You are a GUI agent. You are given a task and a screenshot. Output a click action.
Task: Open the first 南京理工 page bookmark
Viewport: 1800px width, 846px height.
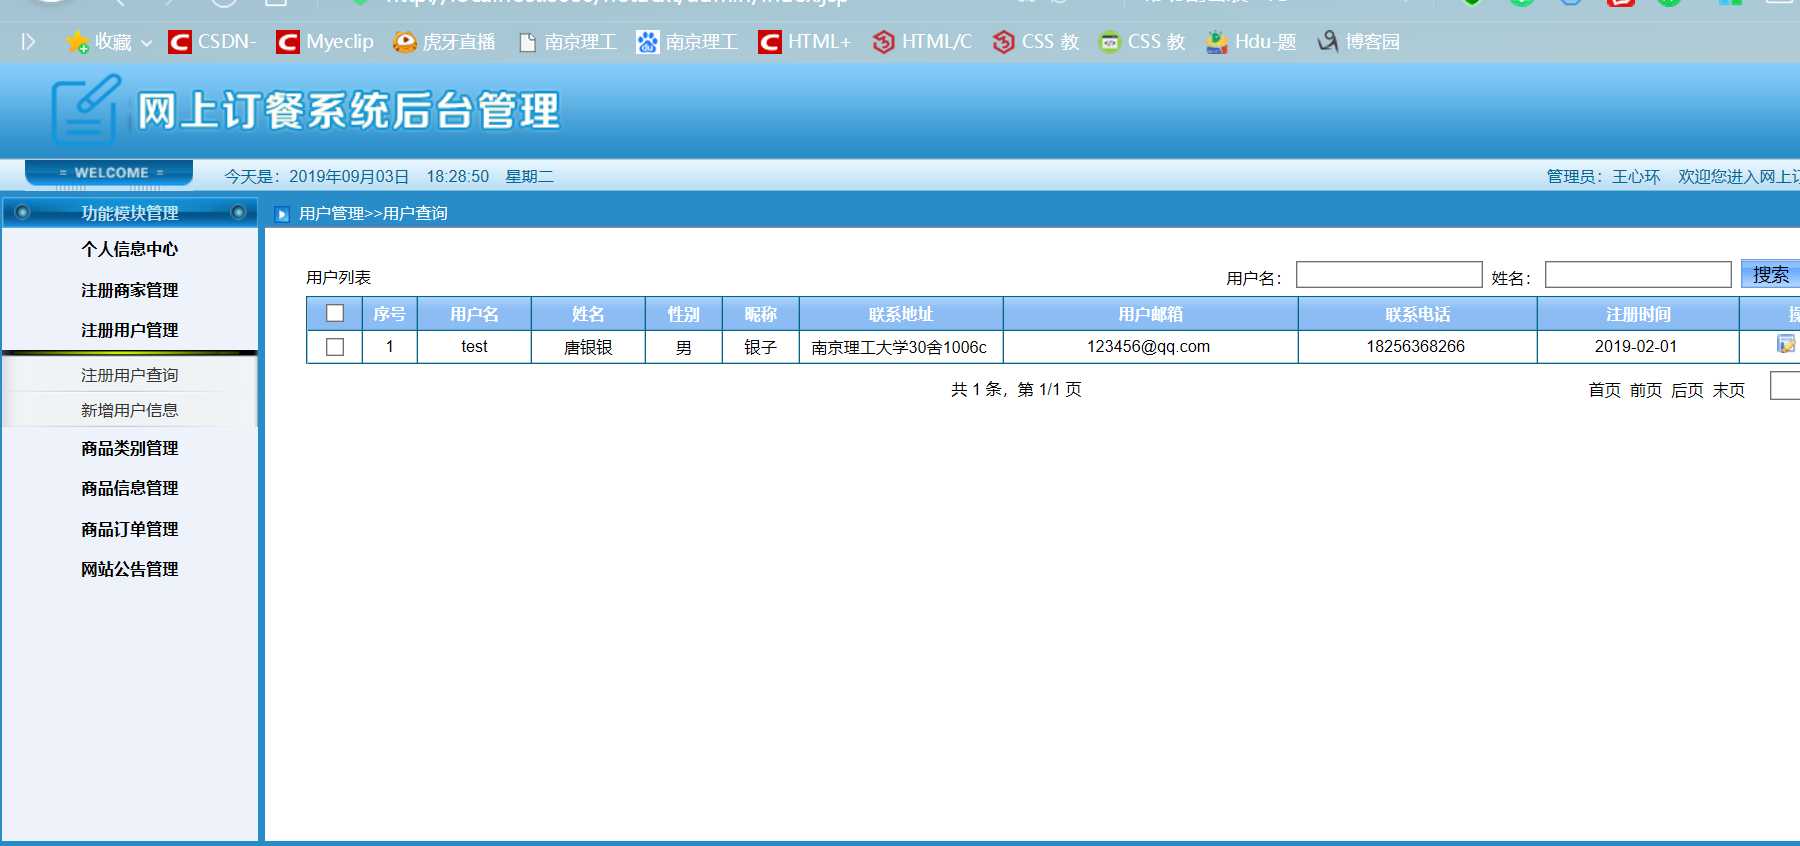tap(567, 42)
